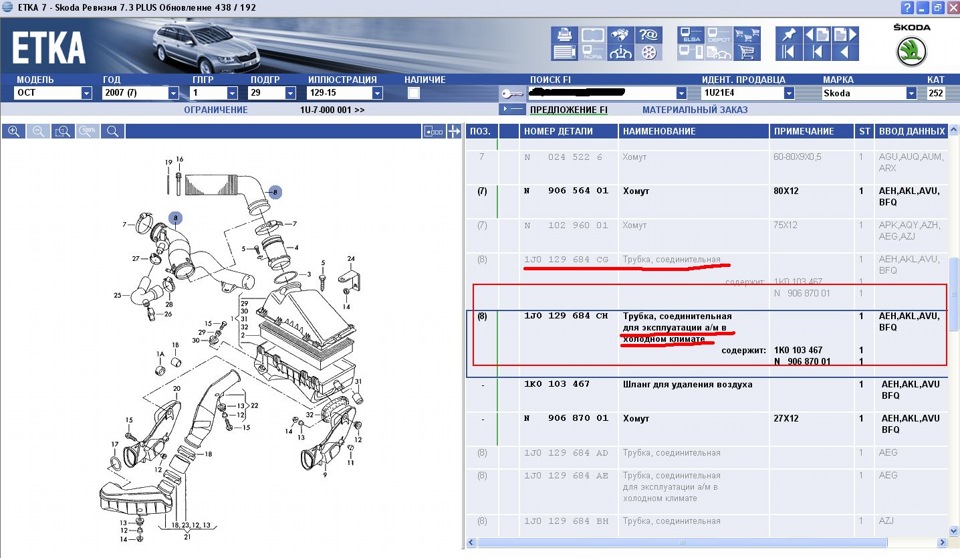The width and height of the screenshot is (960, 558).
Task: Jump to first illustration (double-bar arrow)
Action: pos(789,53)
